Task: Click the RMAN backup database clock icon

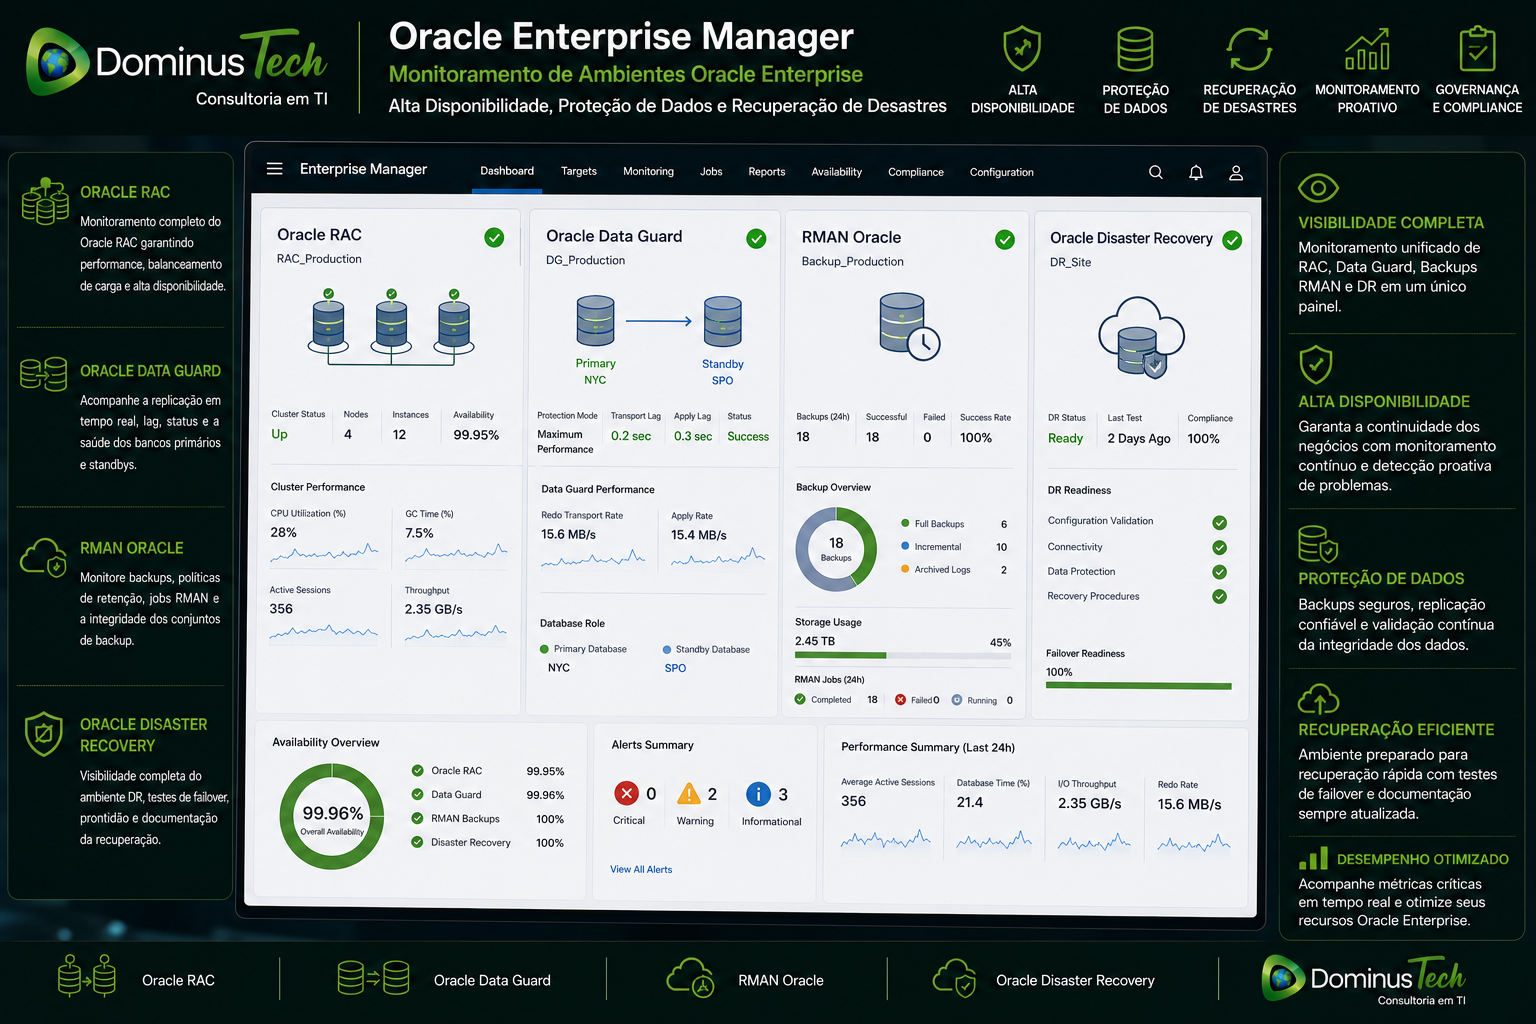Action: 909,326
